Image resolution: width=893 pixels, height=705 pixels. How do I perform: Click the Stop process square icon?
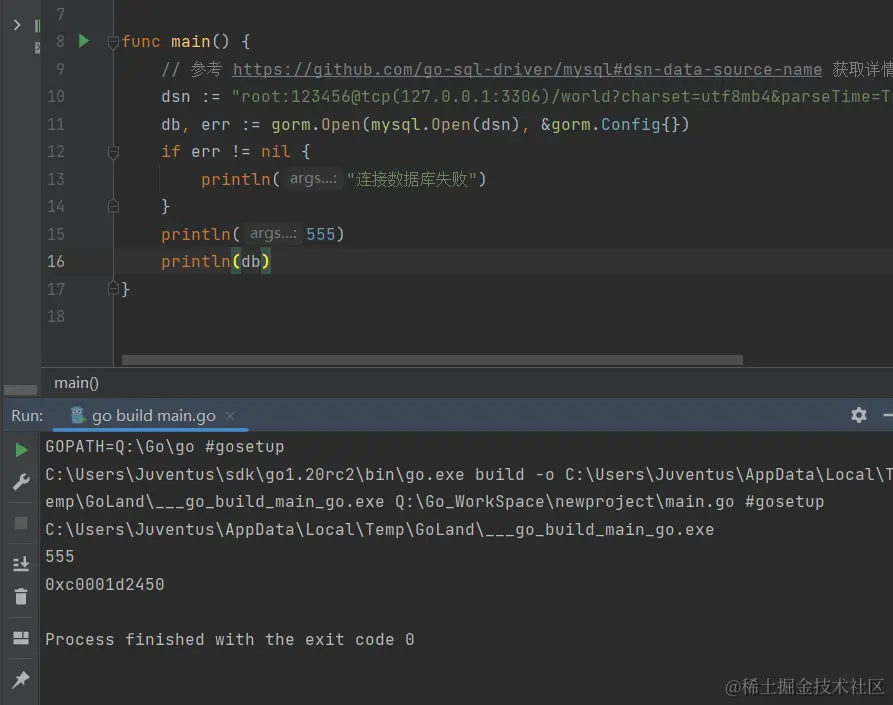[21, 523]
